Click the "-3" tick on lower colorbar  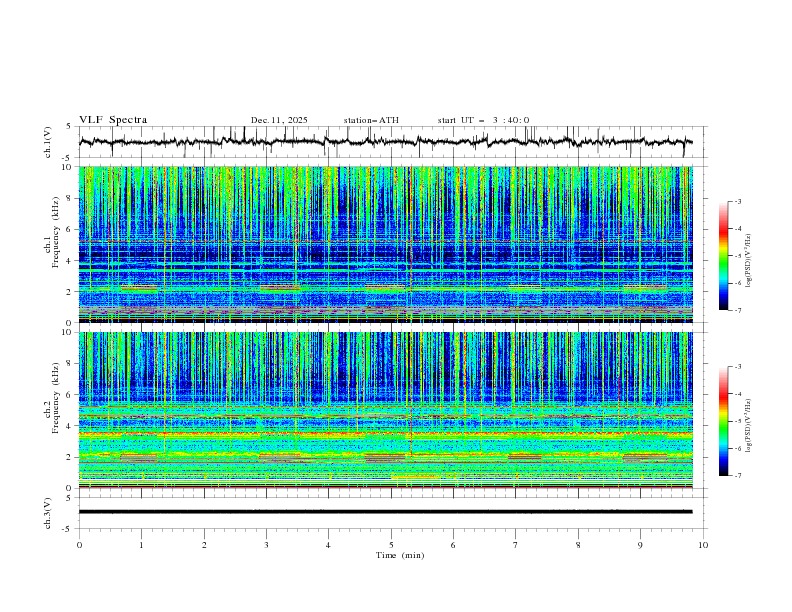pyautogui.click(x=738, y=367)
